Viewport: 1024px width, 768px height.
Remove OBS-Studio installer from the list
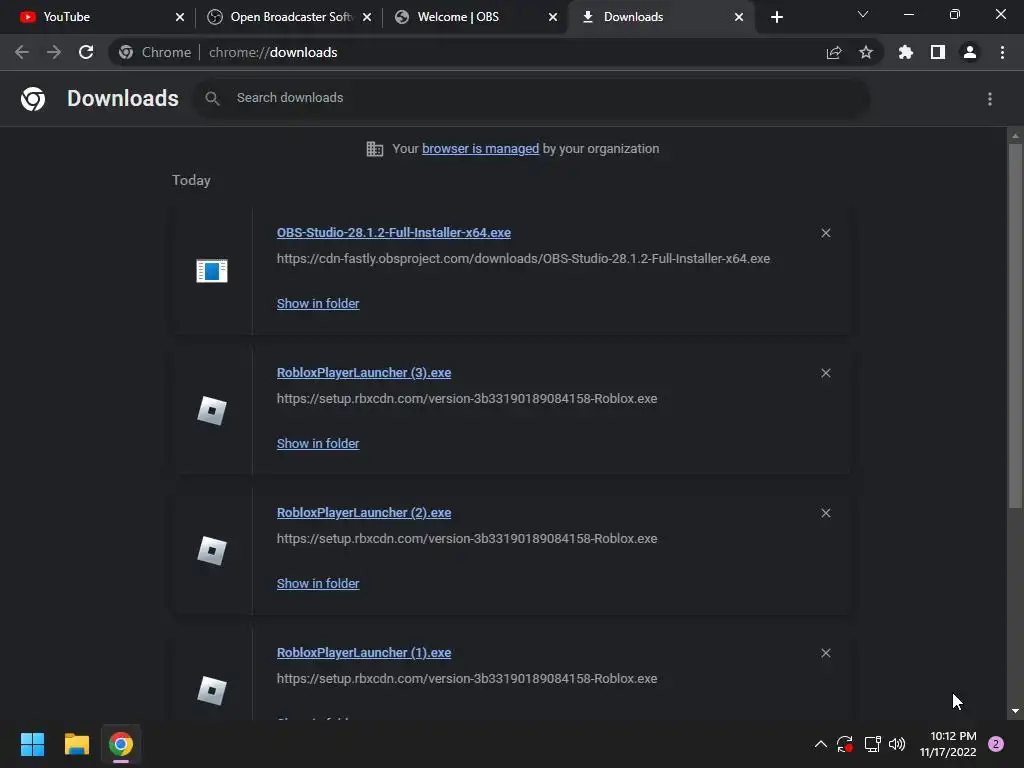[x=826, y=233]
